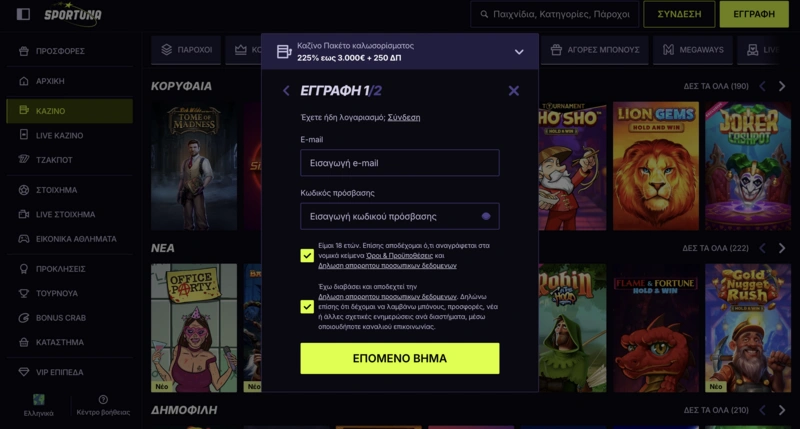This screenshot has width=800, height=429.
Task: Open Robin in the Hood game thumbnail
Action: (x=572, y=328)
